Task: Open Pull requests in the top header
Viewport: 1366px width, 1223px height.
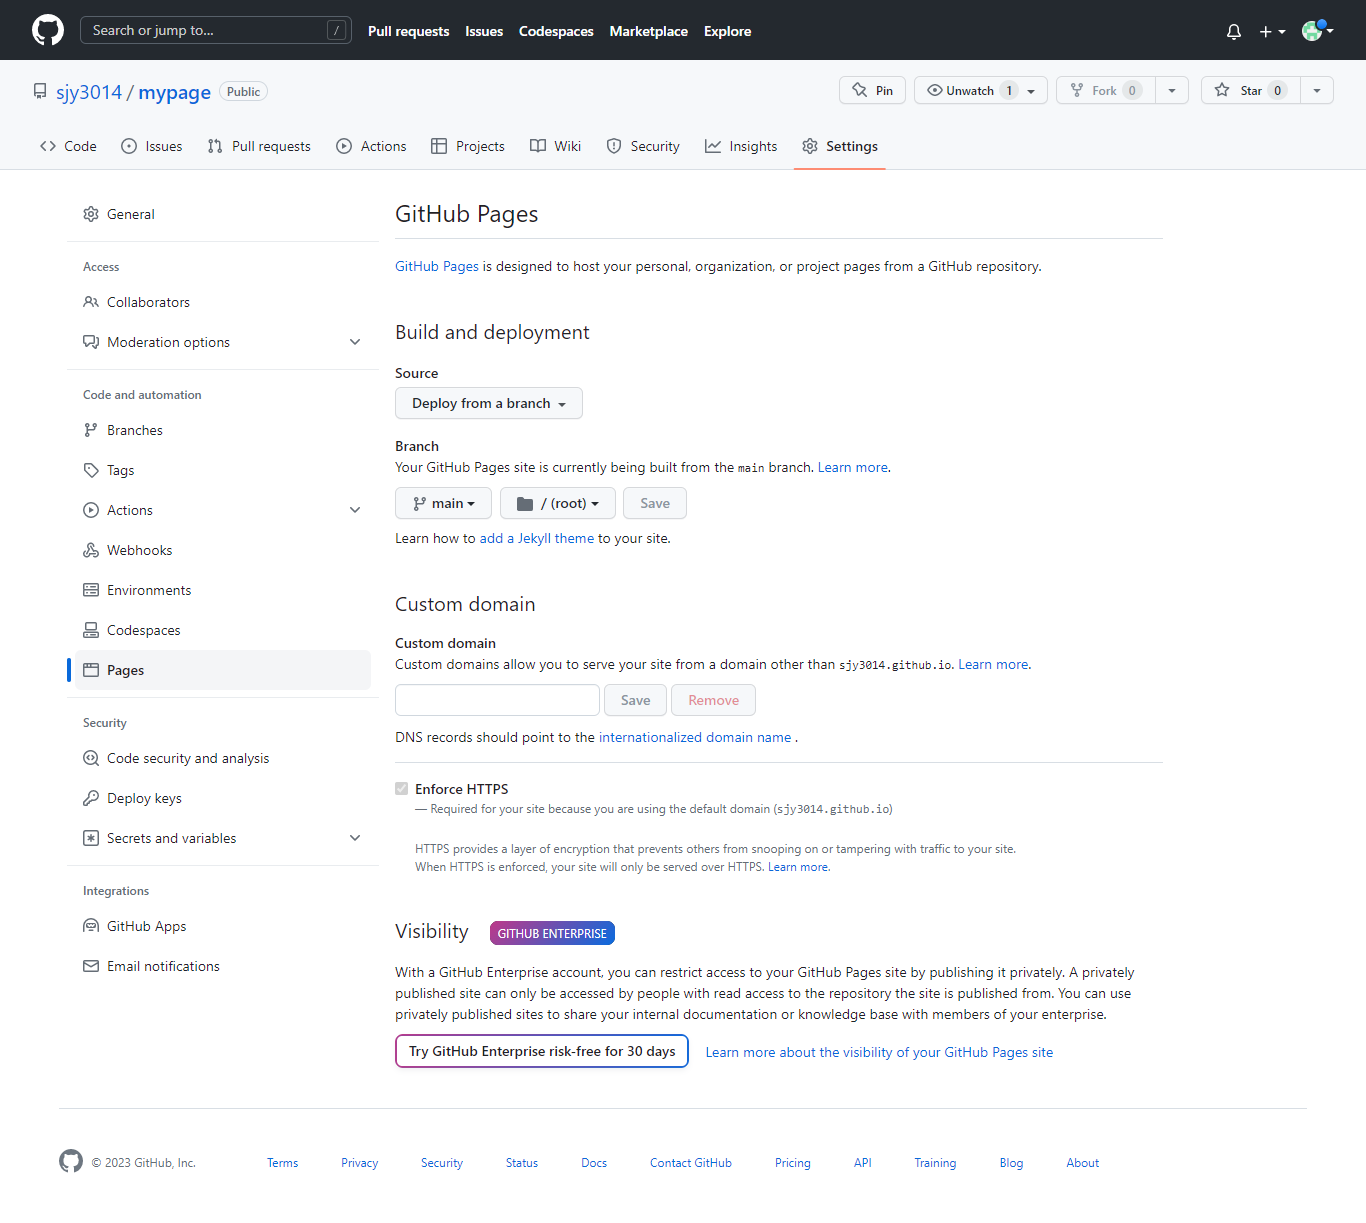Action: (x=409, y=31)
